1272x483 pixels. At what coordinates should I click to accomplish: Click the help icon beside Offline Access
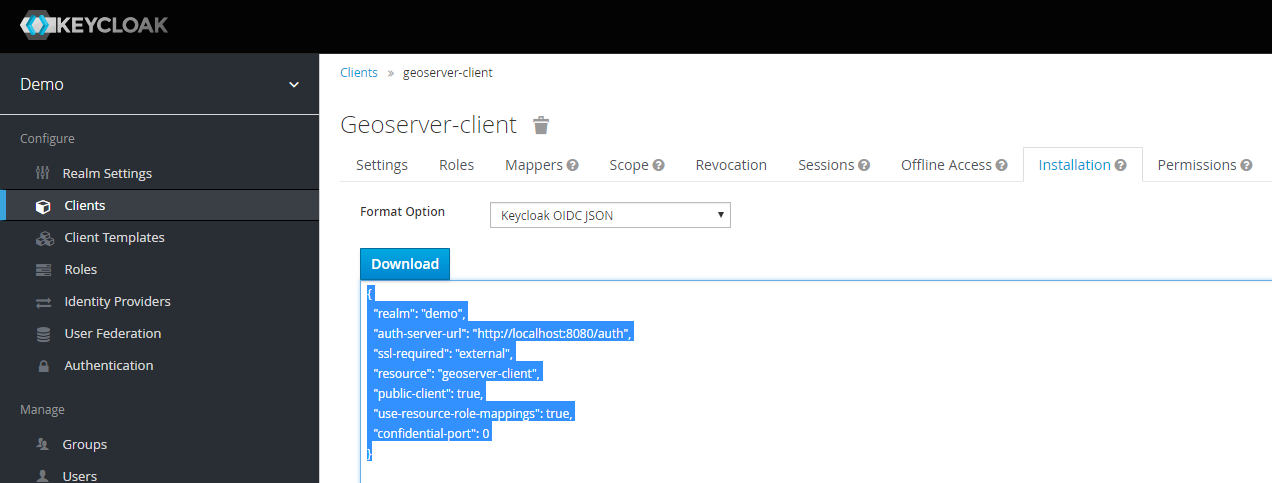tap(1002, 165)
